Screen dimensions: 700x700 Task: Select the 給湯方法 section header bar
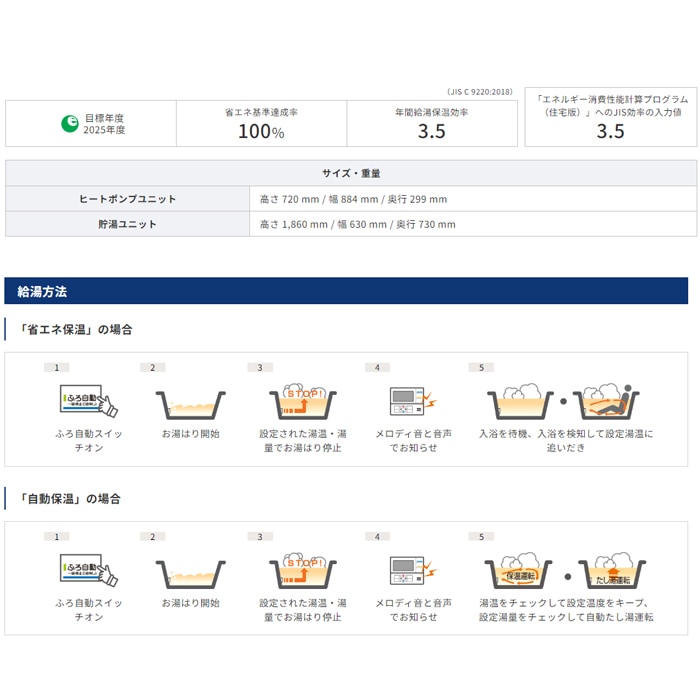coord(346,292)
